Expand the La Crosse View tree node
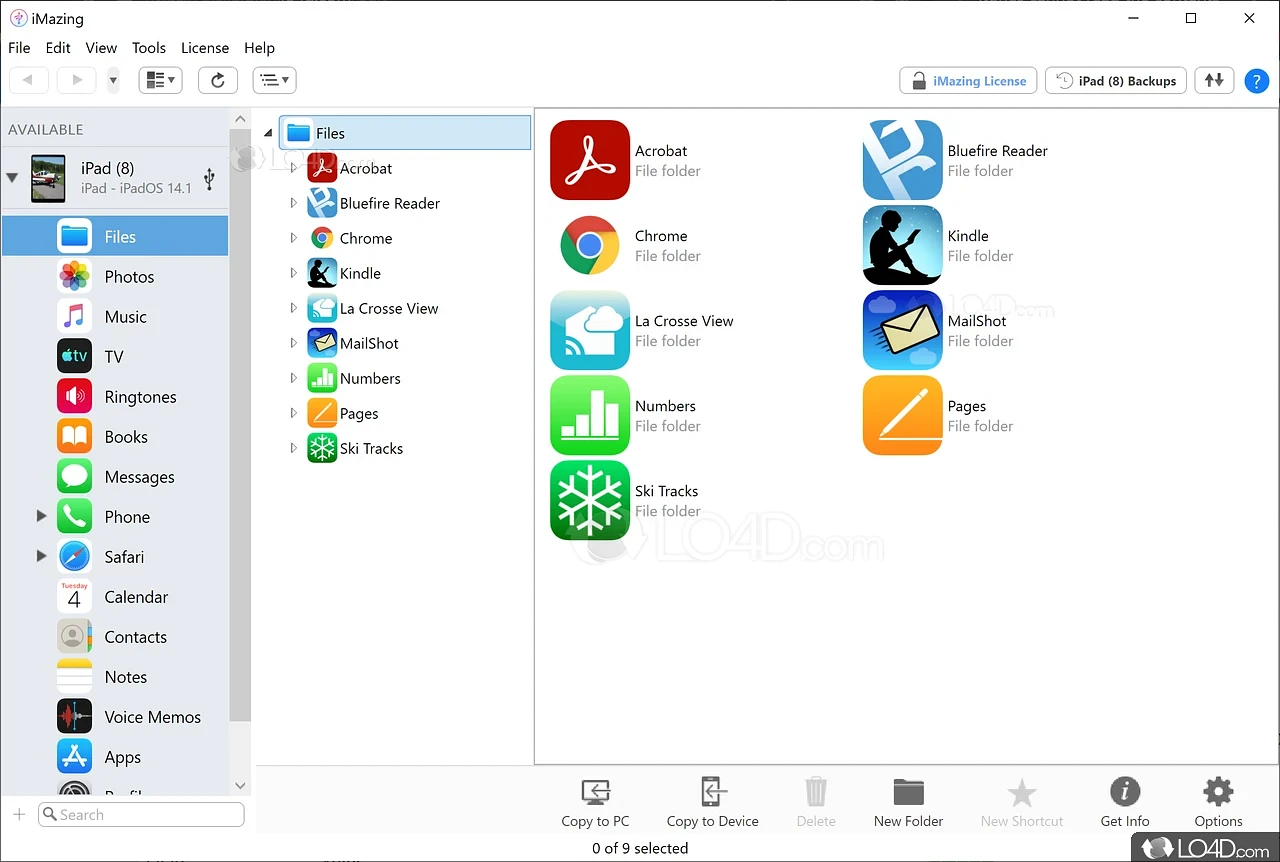 pos(293,308)
